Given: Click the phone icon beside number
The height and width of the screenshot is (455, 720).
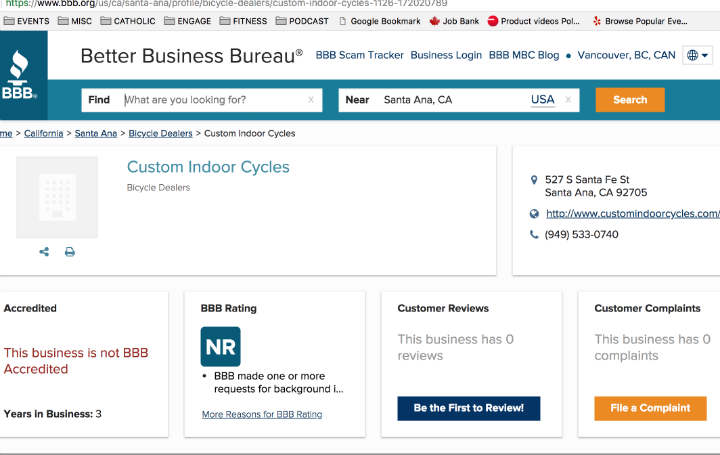Looking at the screenshot, I should coord(534,235).
